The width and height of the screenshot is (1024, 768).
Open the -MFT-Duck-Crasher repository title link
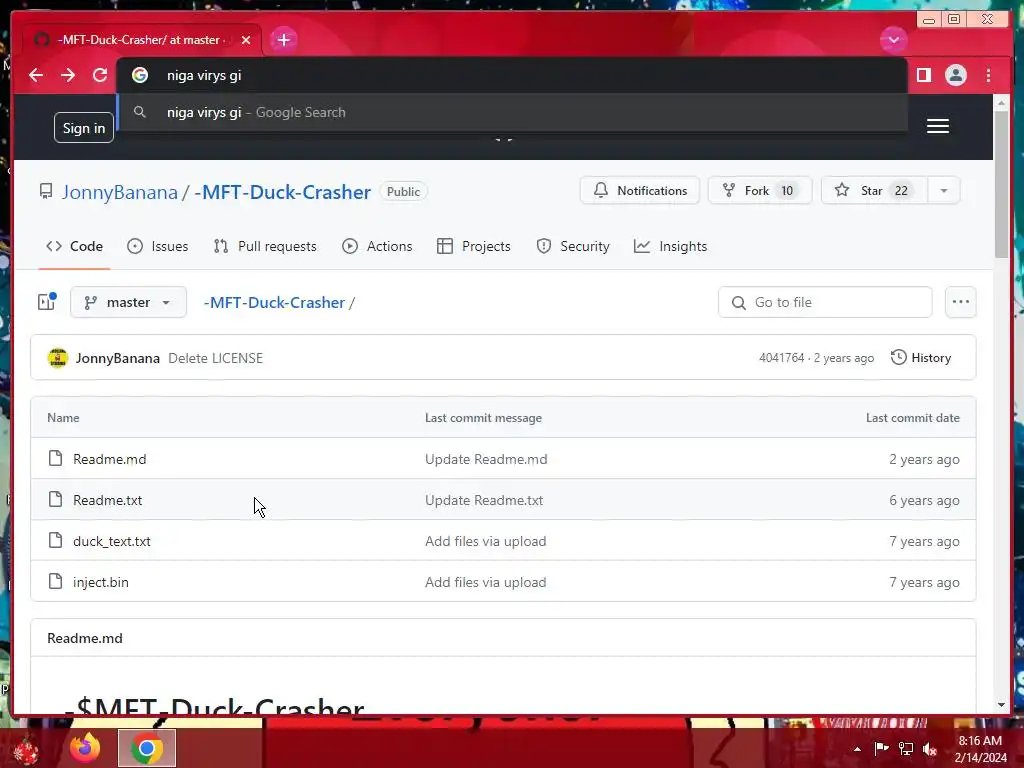pos(283,192)
